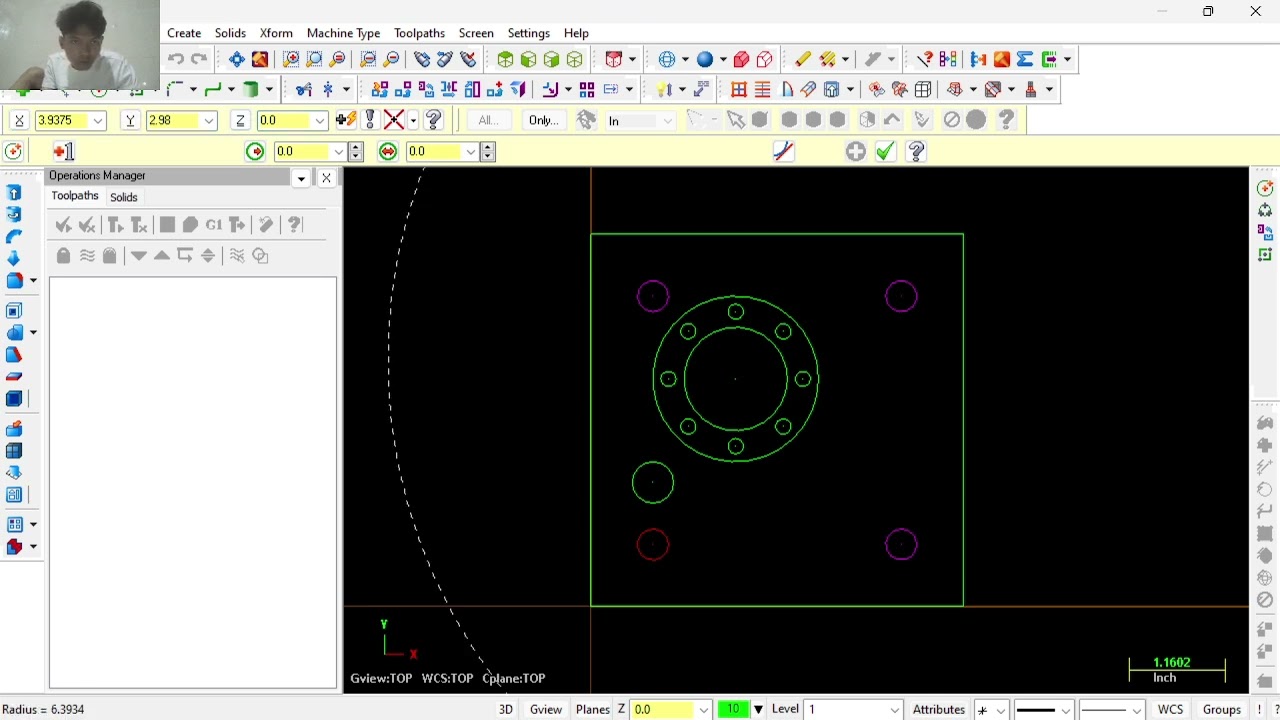Open the line style dropdown in status bar

[1066, 710]
